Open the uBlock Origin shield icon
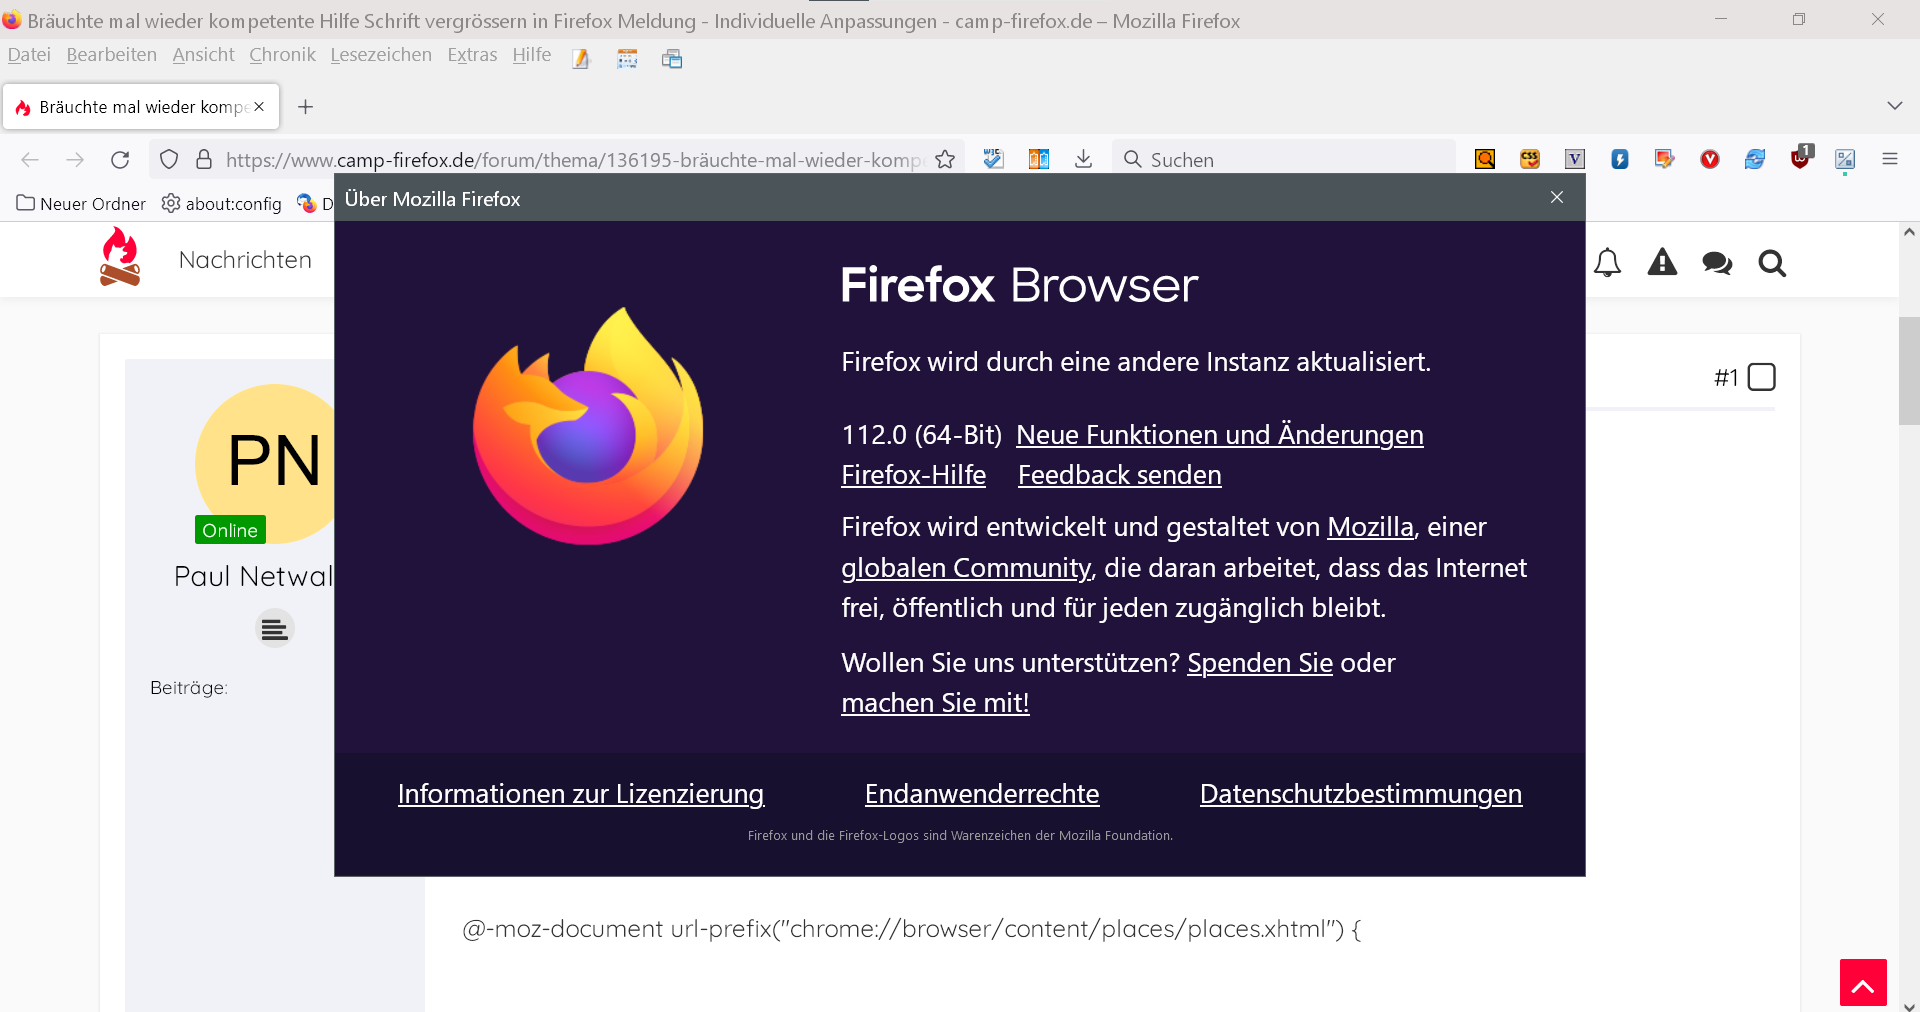The image size is (1920, 1012). pos(1801,157)
